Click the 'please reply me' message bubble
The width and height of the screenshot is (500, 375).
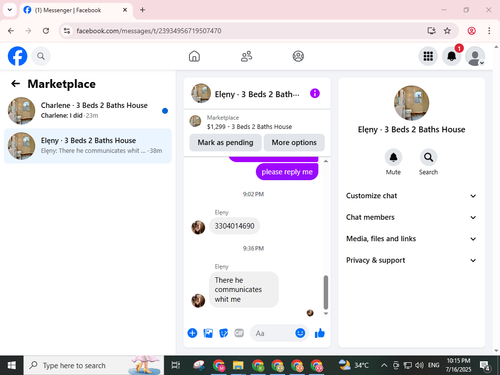[x=287, y=172]
